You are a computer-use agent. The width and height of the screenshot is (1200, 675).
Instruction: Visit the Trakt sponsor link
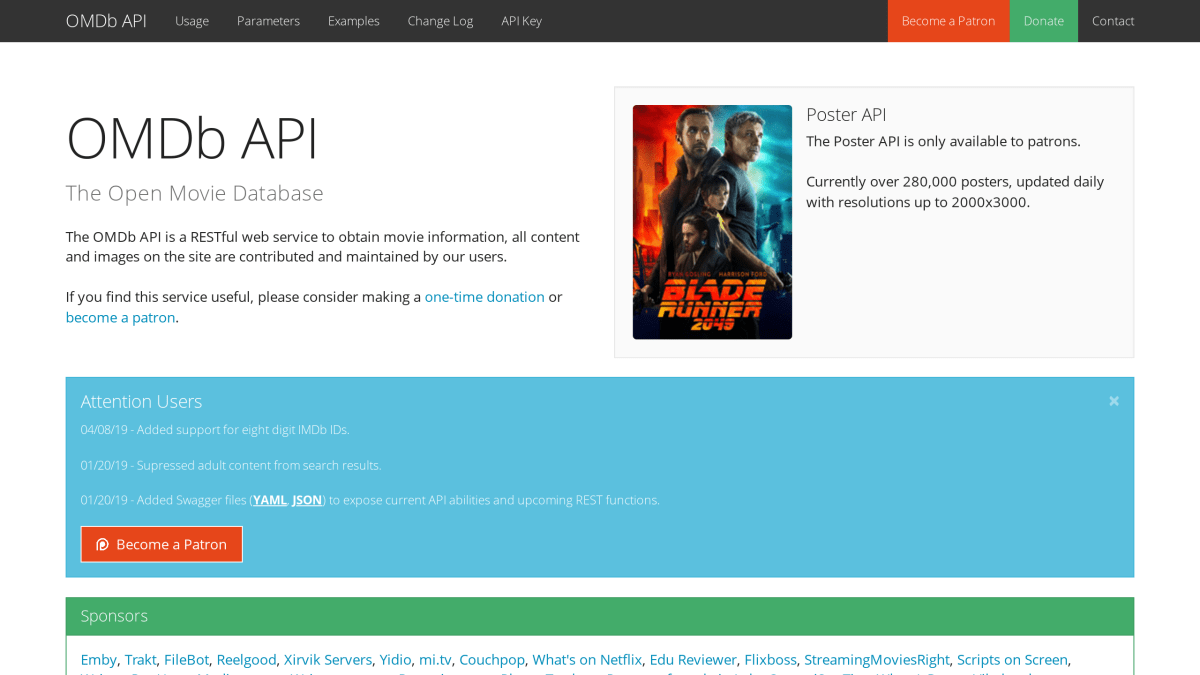[x=141, y=660]
